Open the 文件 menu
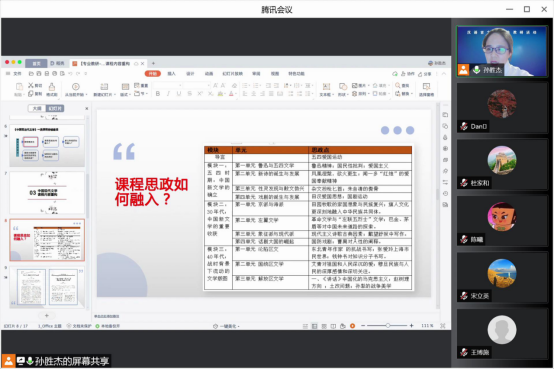The height and width of the screenshot is (370, 554). pyautogui.click(x=17, y=74)
